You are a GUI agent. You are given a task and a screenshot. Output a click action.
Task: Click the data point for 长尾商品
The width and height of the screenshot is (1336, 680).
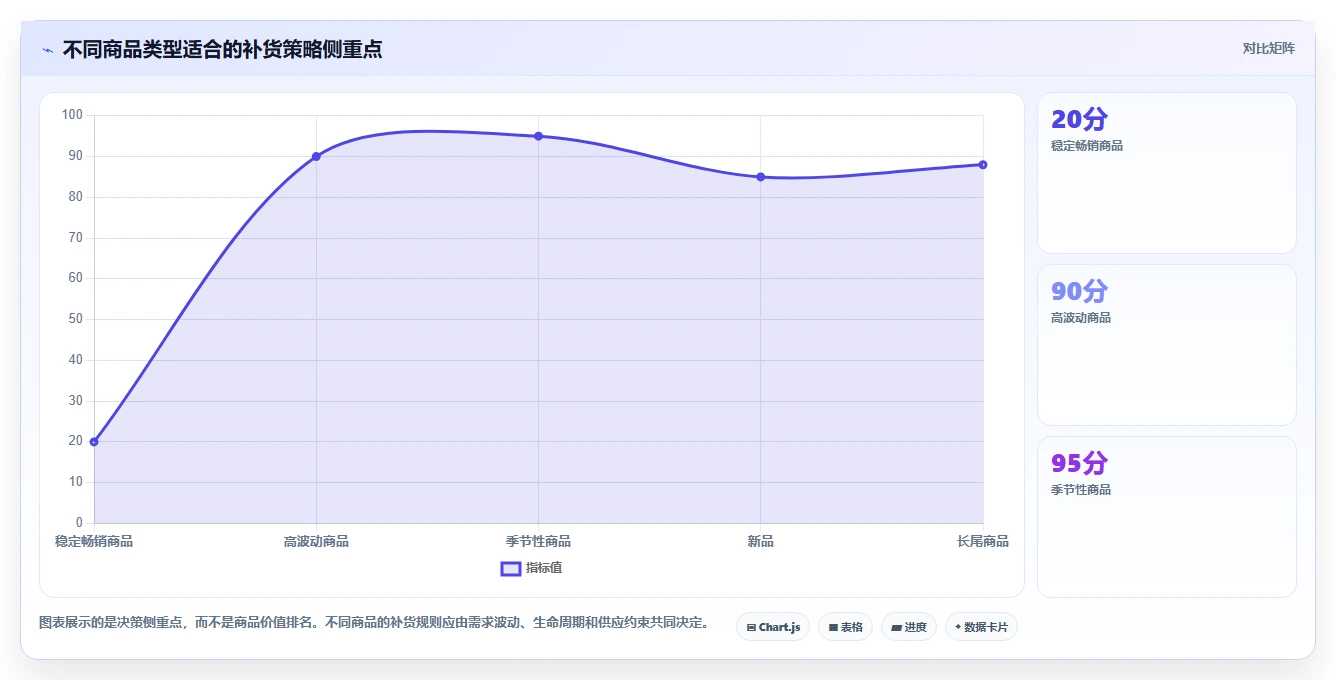tap(983, 164)
